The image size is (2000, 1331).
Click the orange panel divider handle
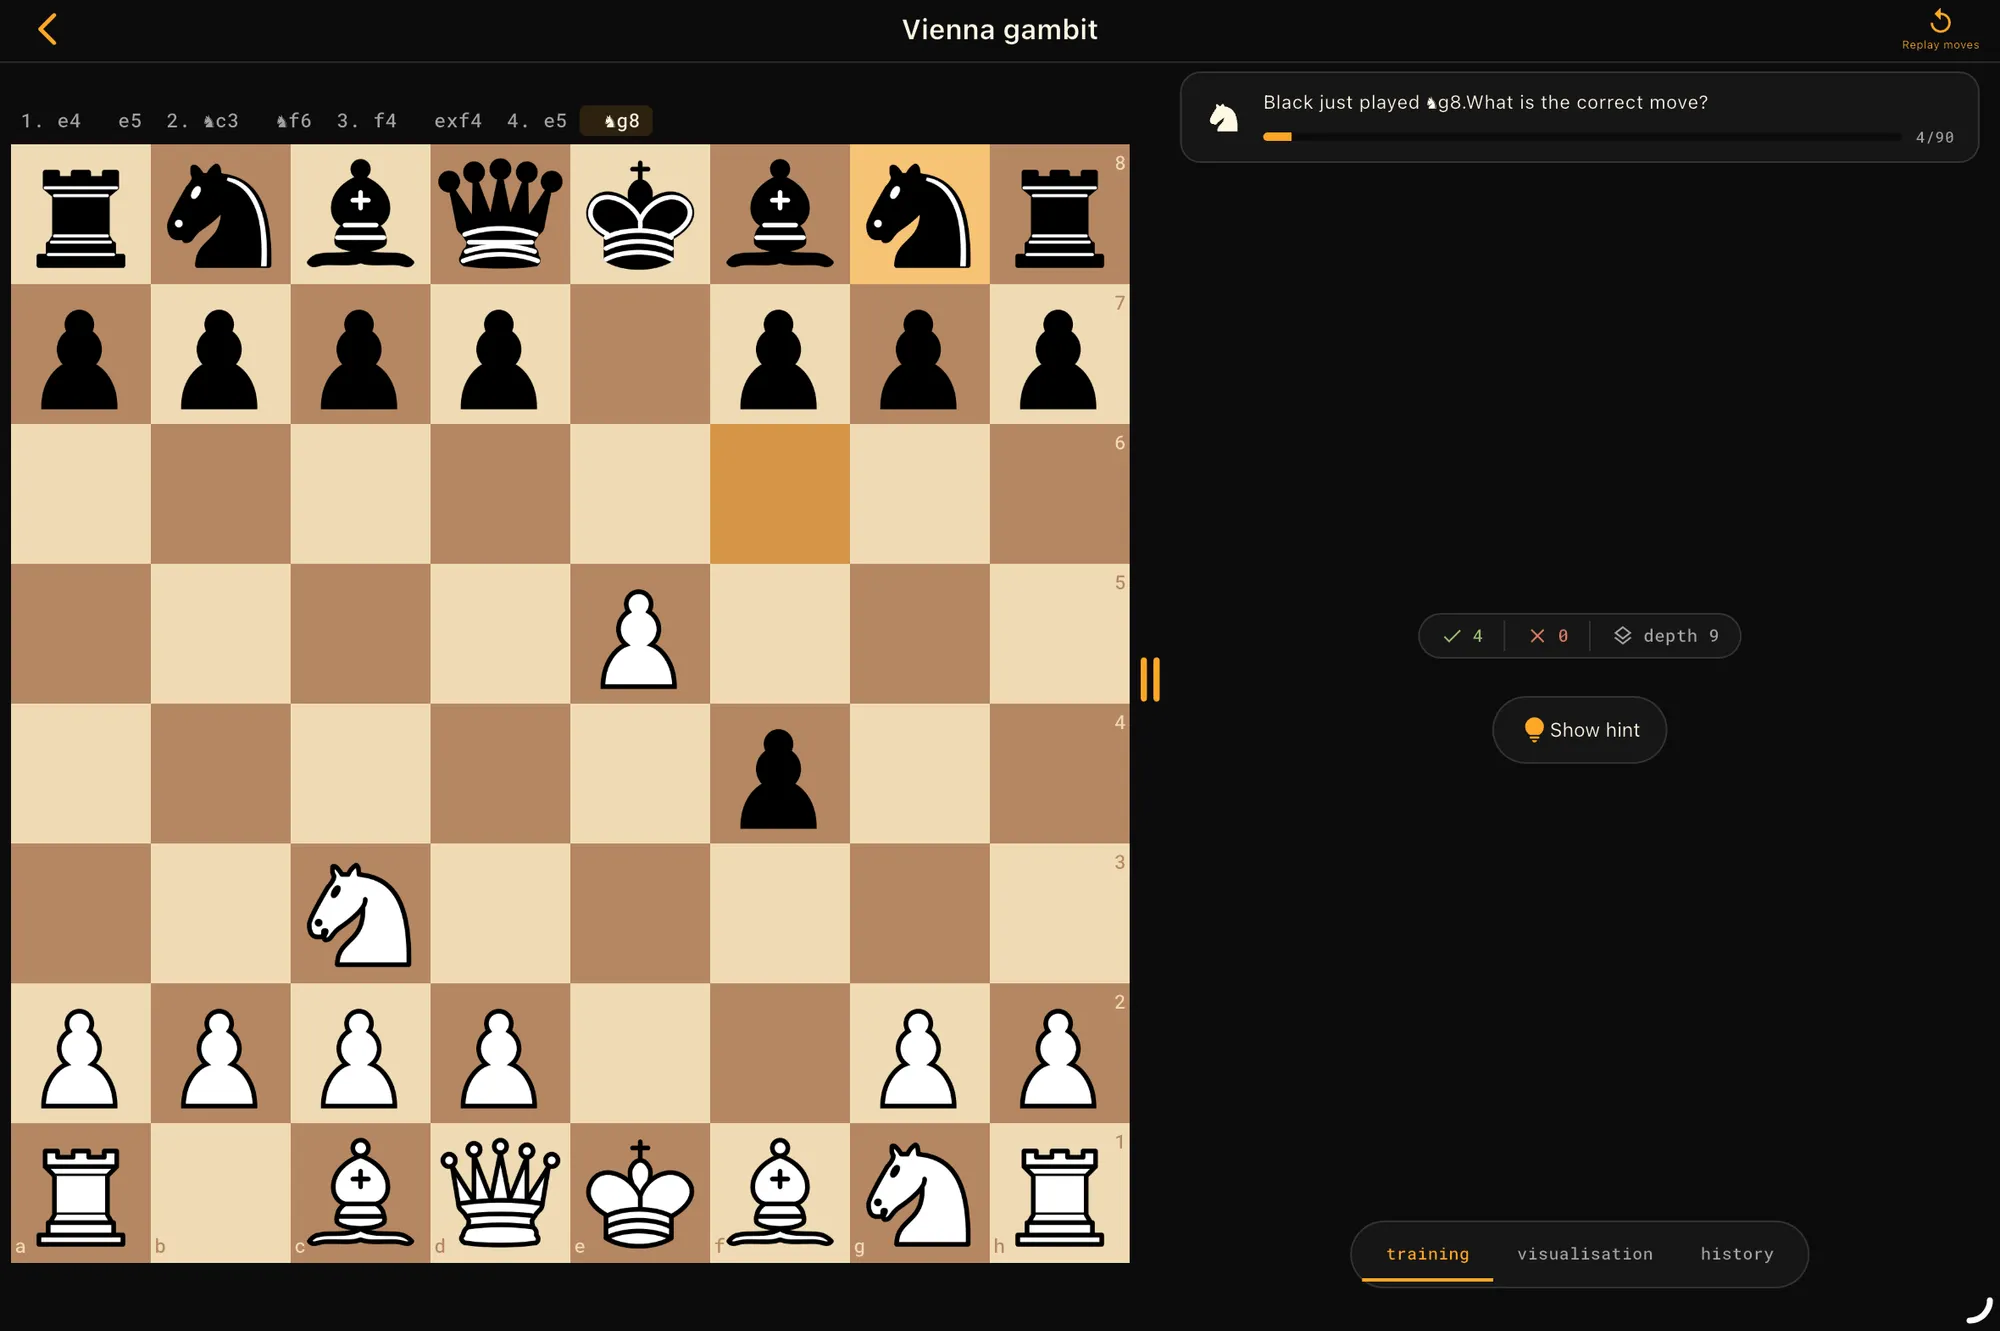[x=1150, y=680]
